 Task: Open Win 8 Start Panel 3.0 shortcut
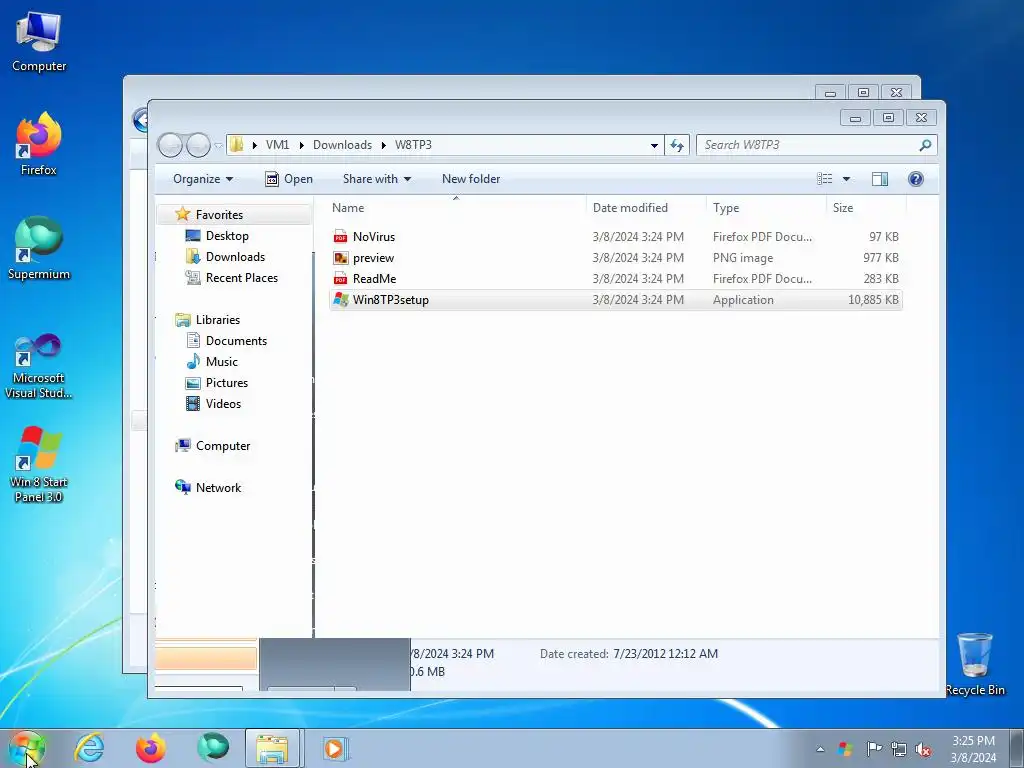click(39, 464)
